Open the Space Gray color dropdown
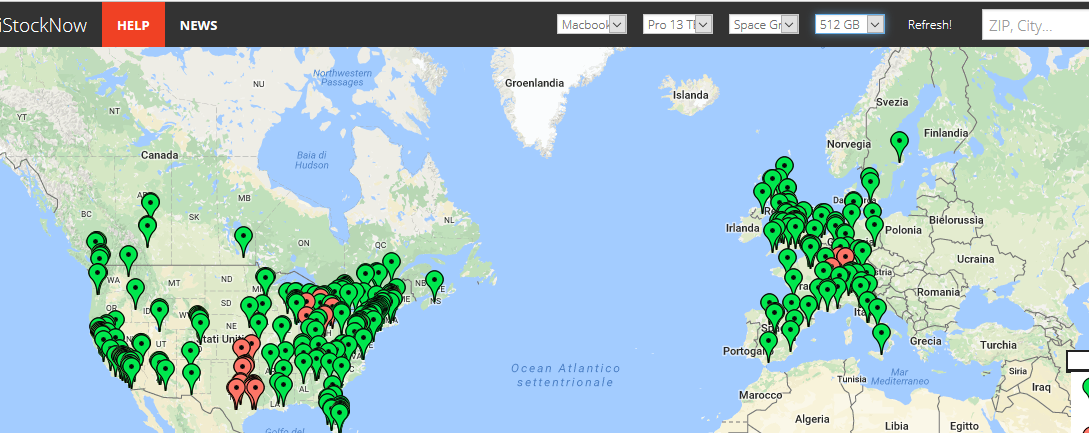 (x=764, y=24)
